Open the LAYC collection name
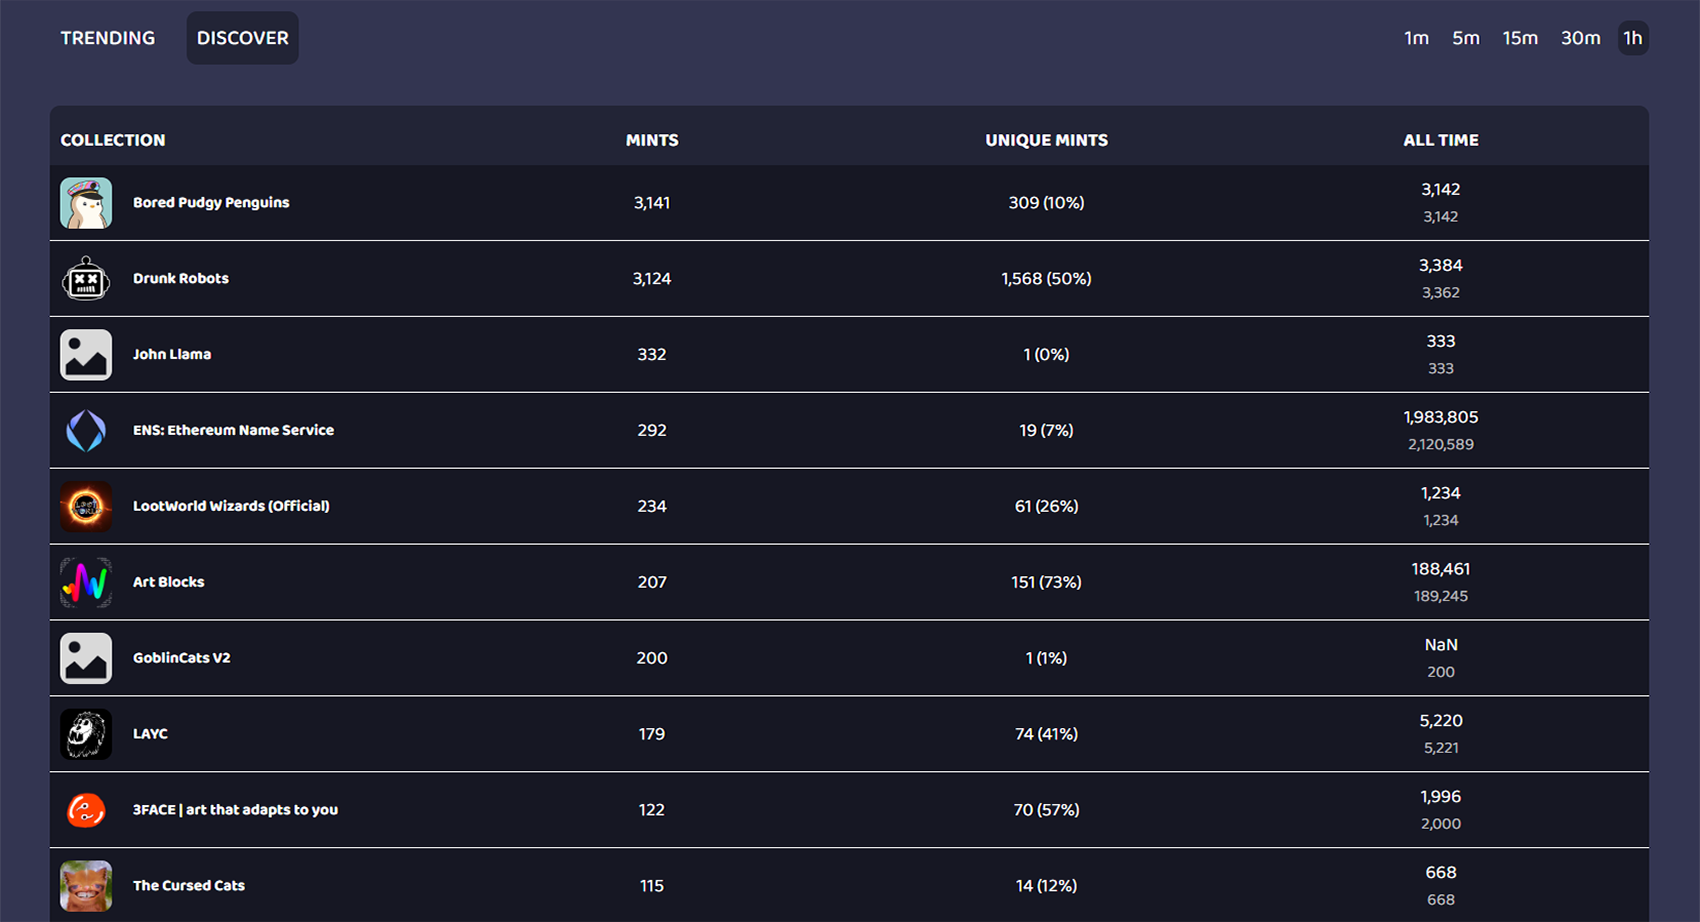 coord(151,734)
